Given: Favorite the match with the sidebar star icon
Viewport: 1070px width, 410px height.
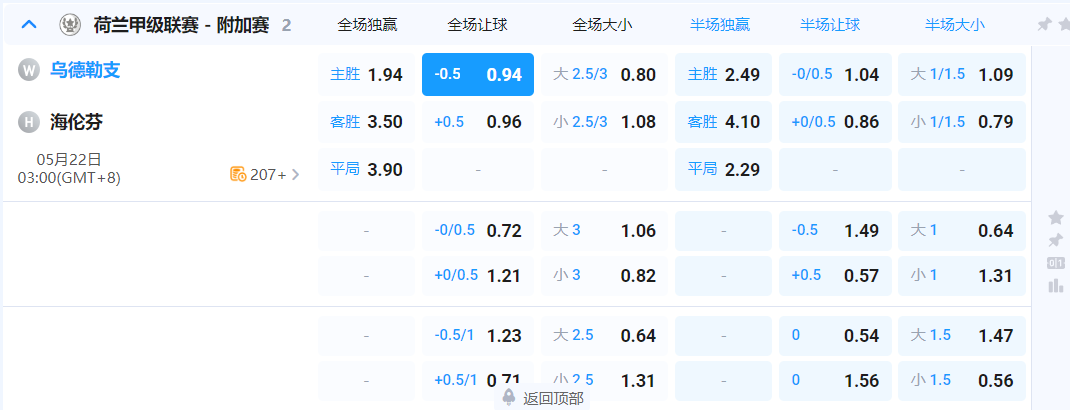Looking at the screenshot, I should point(1055,218).
